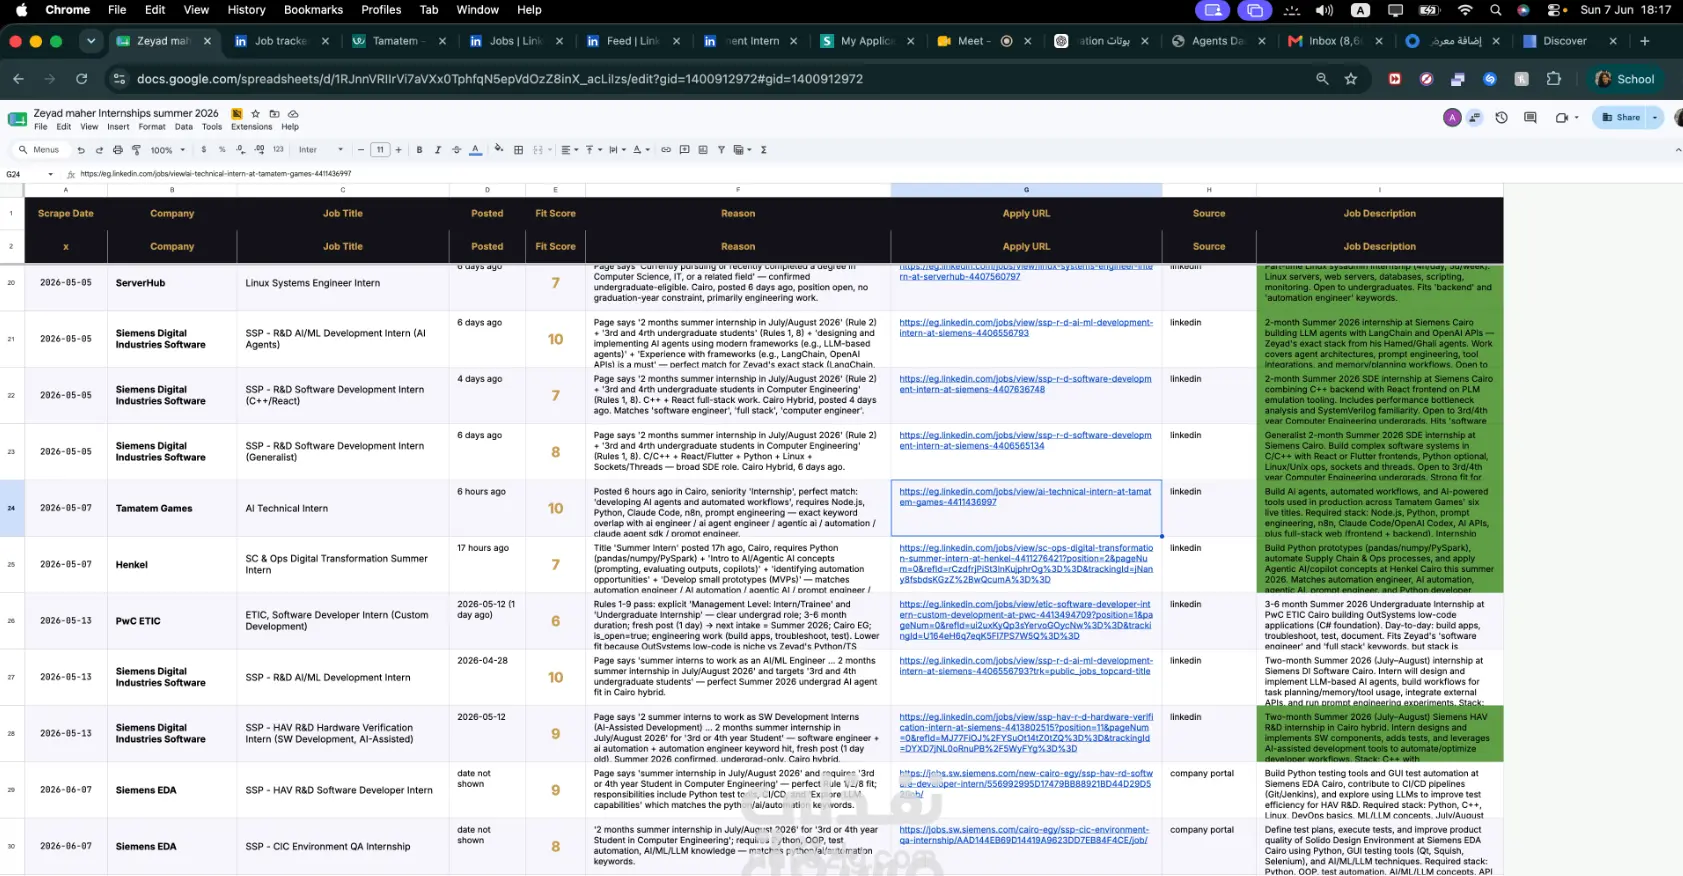This screenshot has height=876, width=1683.
Task: Bookmark this page with the star
Action: tap(1351, 79)
